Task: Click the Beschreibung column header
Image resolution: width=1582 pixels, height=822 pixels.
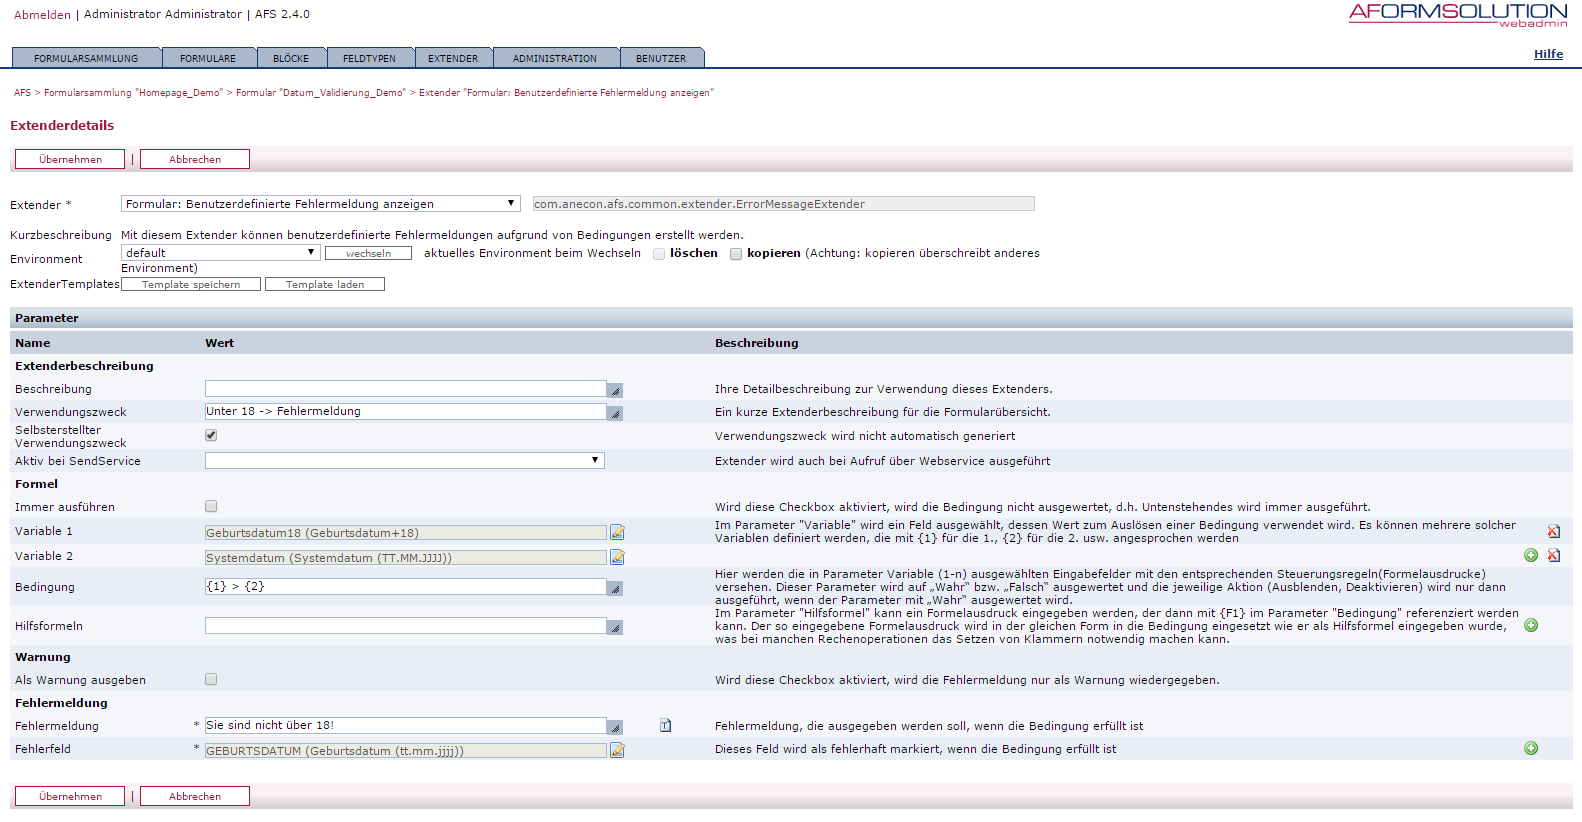Action: click(756, 343)
